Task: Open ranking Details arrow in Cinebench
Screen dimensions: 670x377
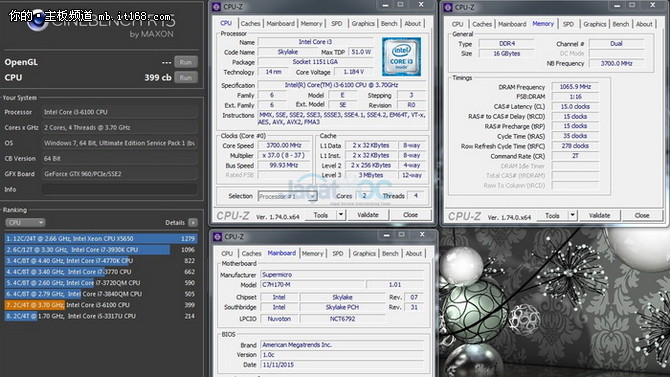Action: tap(193, 223)
